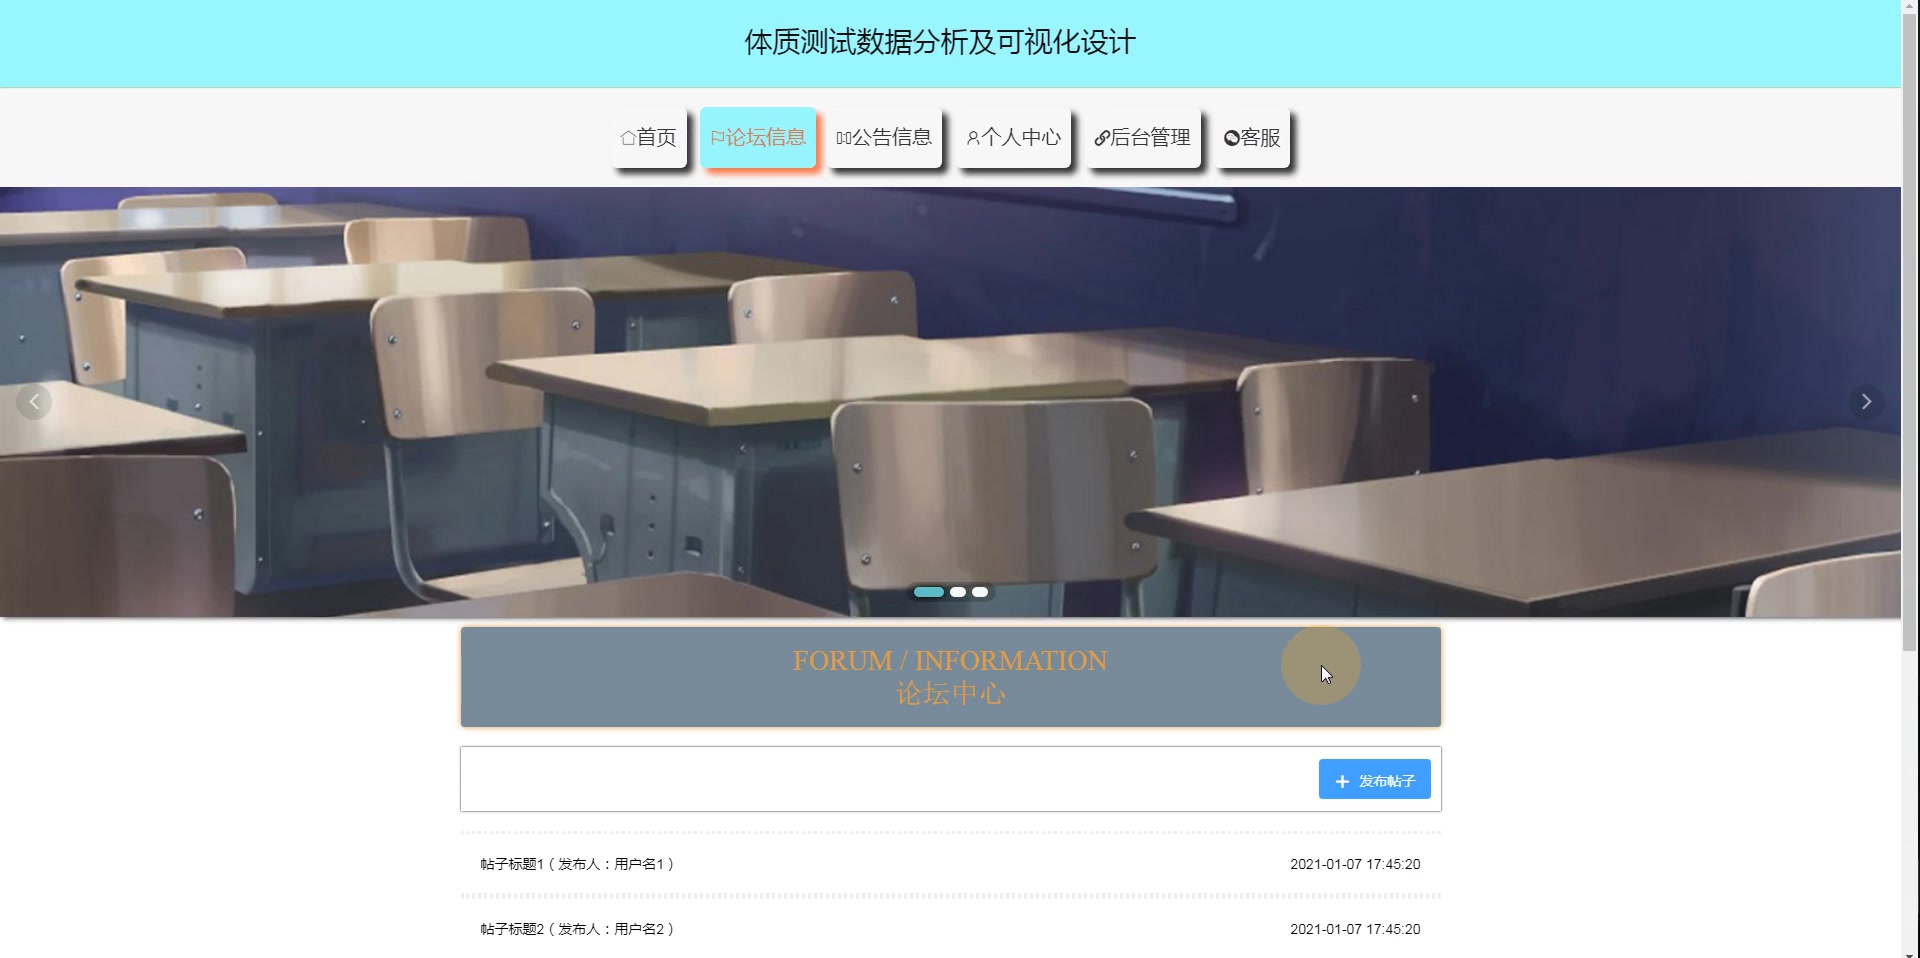Select the first carousel indicator dot
1920x958 pixels.
929,592
